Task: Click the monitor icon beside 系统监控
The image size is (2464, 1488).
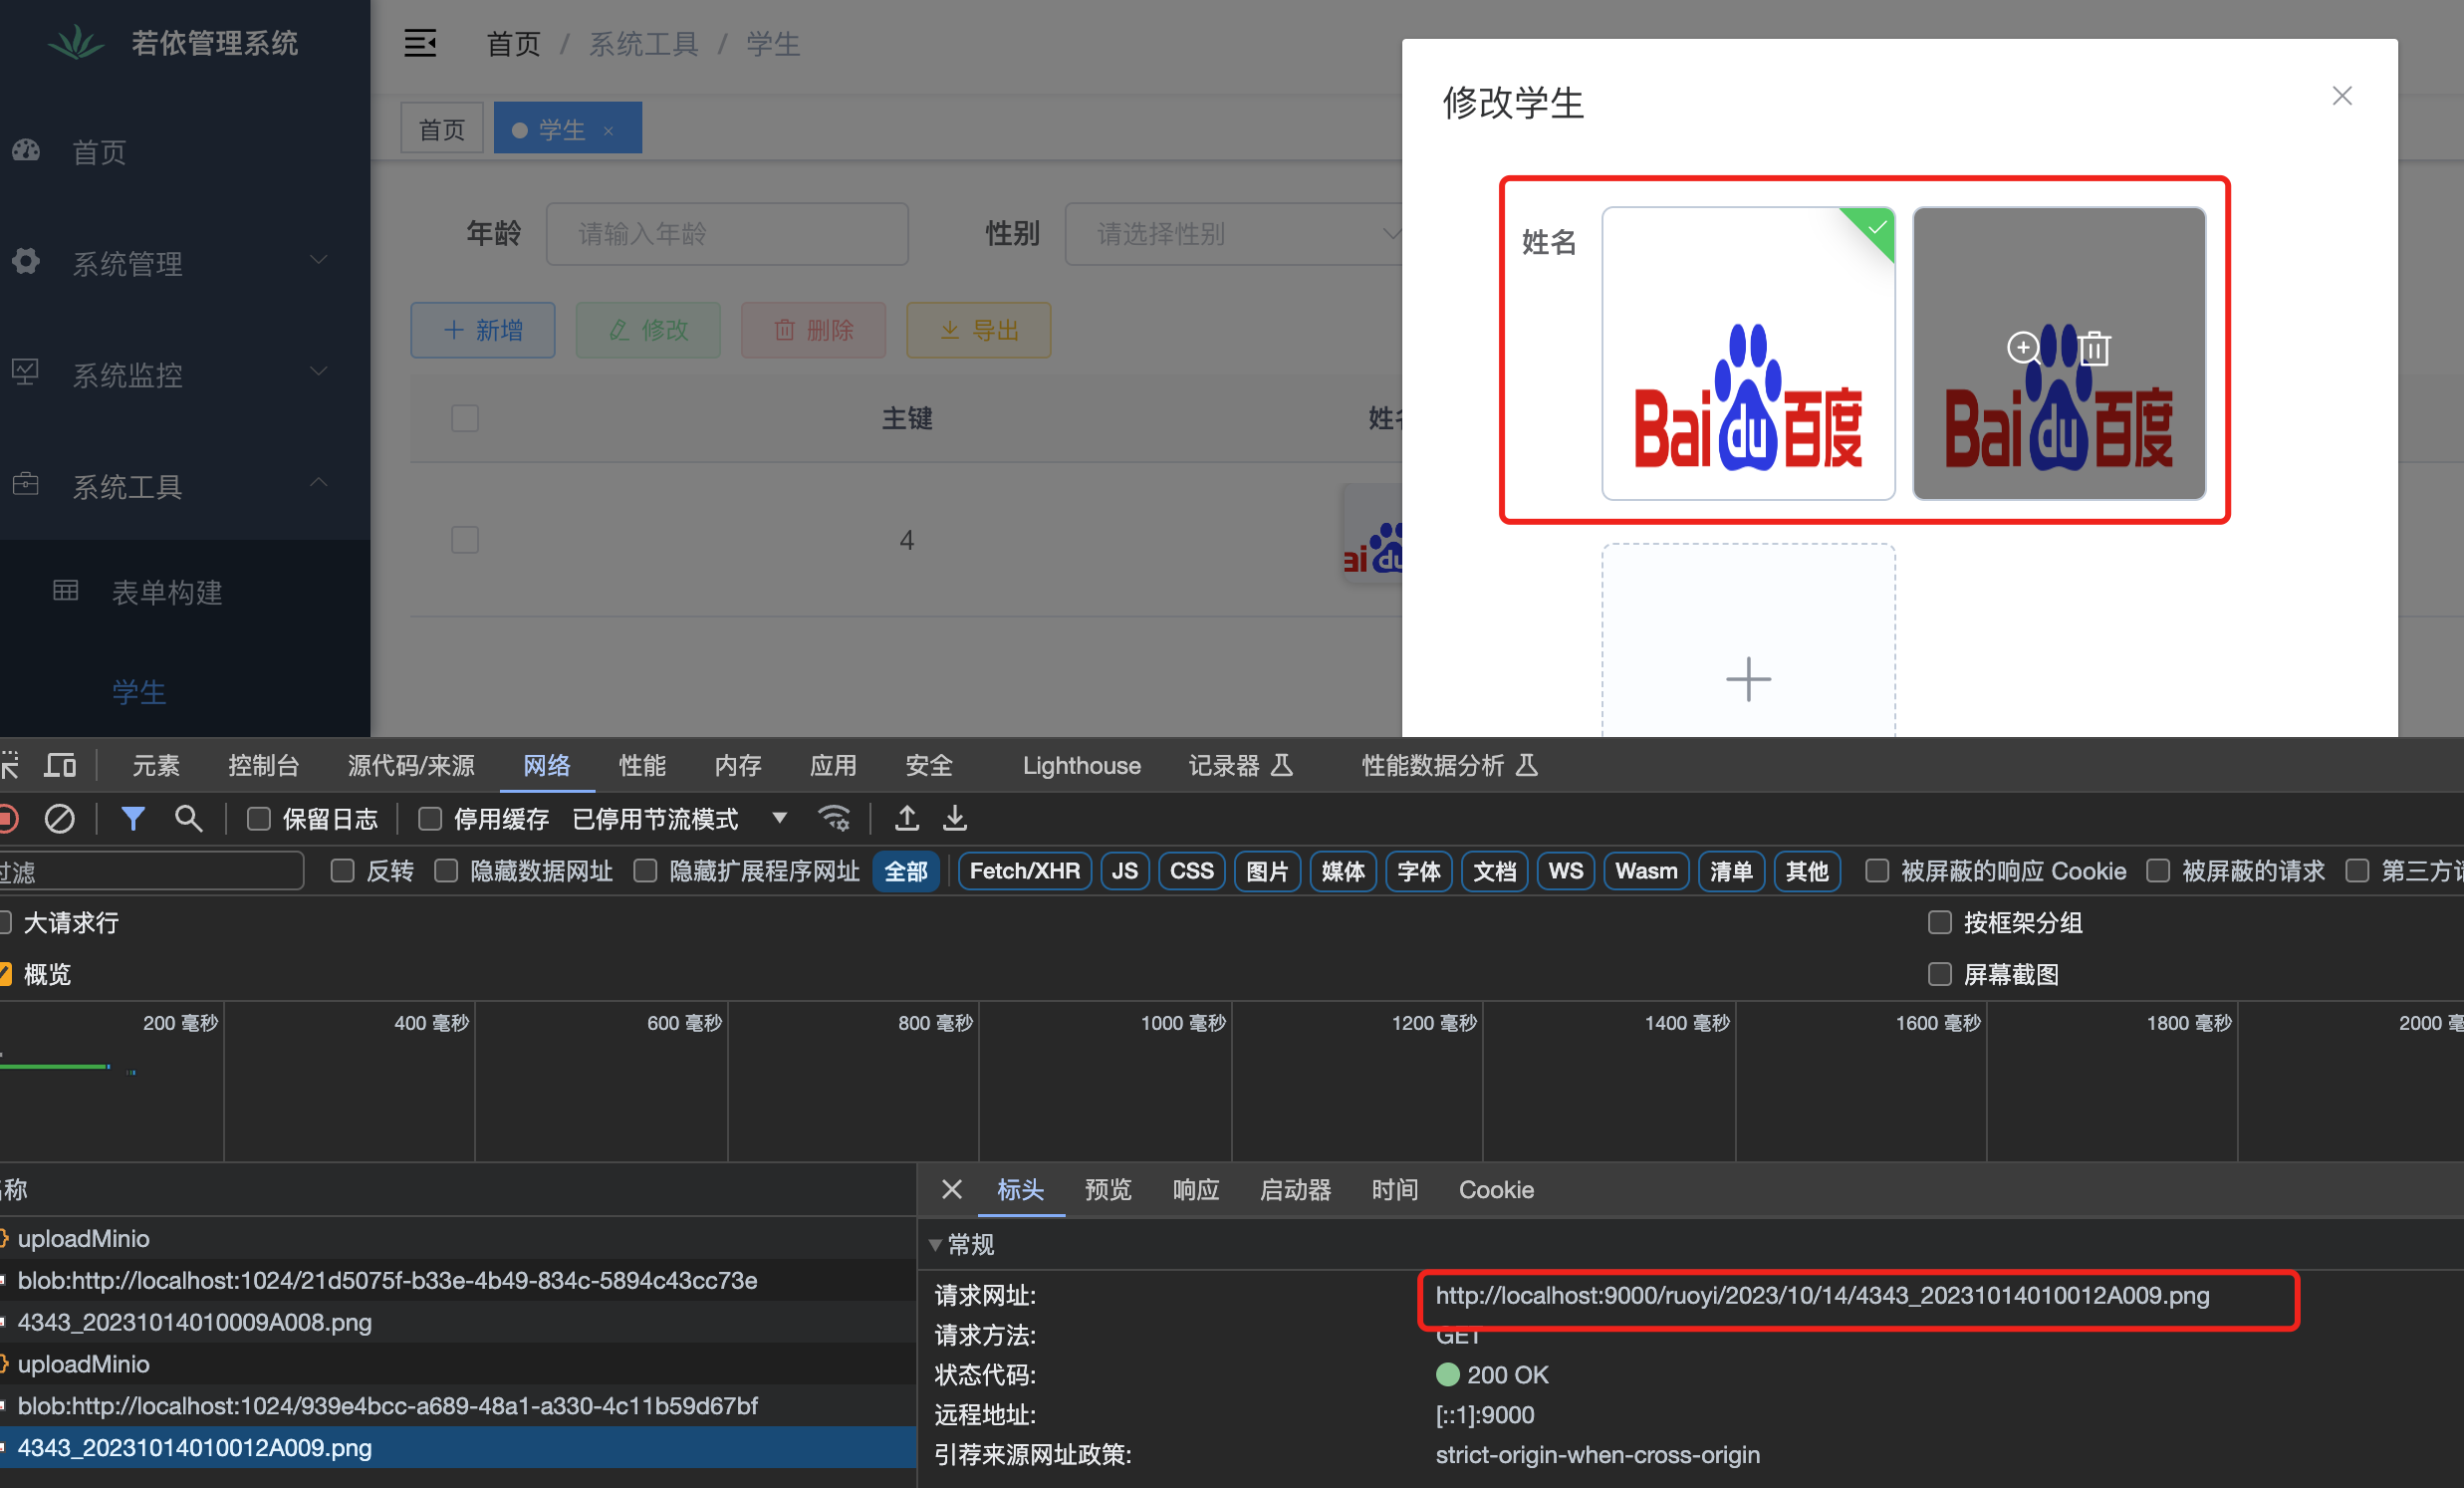Action: click(x=26, y=373)
